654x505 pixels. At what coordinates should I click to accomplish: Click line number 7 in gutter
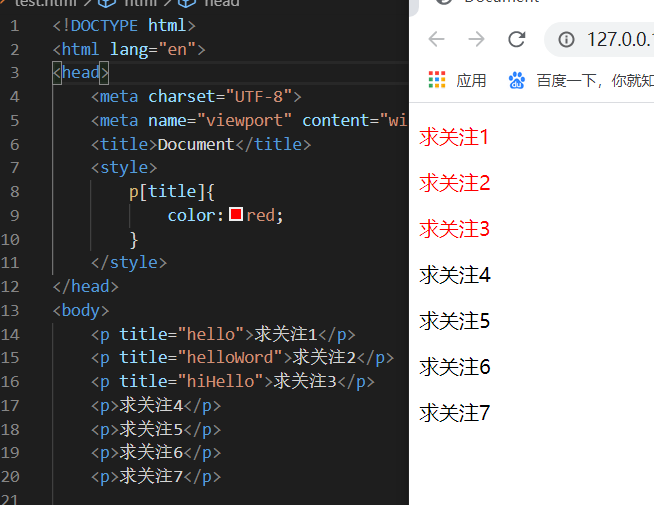pyautogui.click(x=15, y=168)
